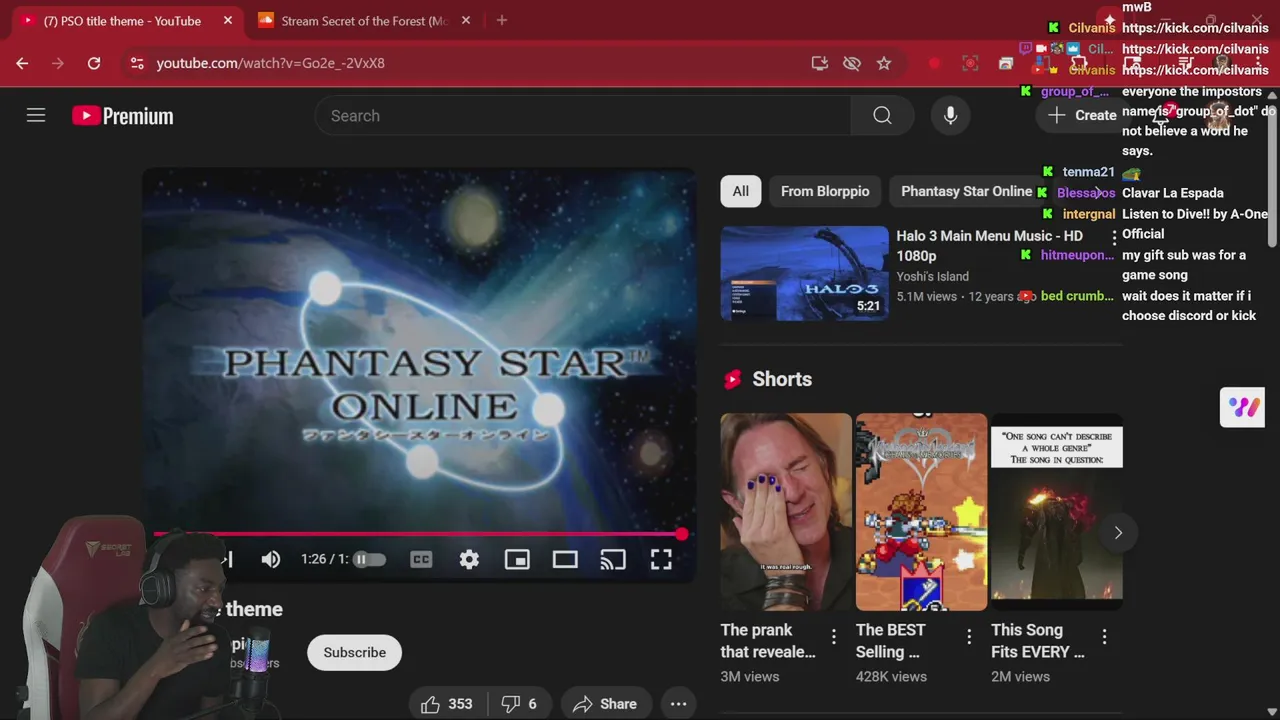This screenshot has width=1280, height=720.
Task: Open options menu for Halo 3 video
Action: click(x=1114, y=237)
